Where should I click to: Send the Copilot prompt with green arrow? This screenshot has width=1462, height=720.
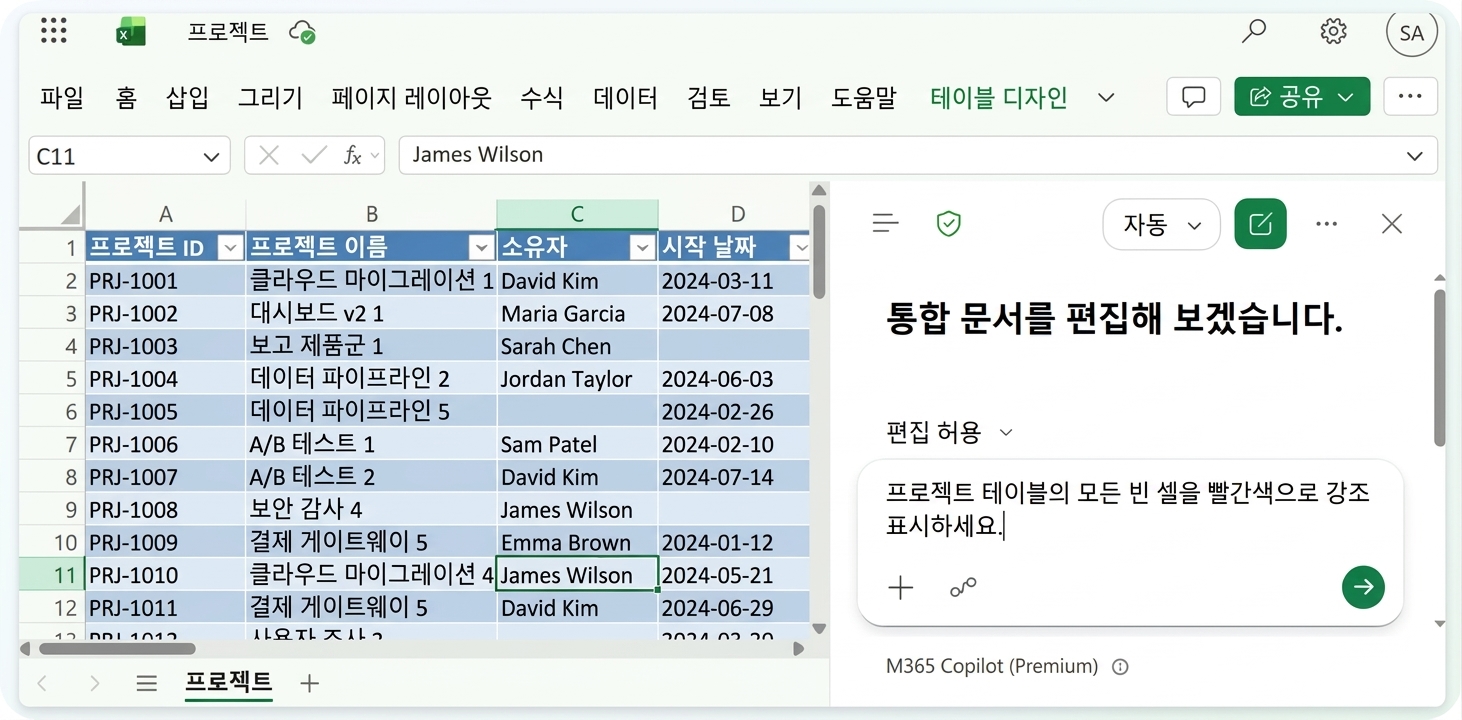point(1363,587)
